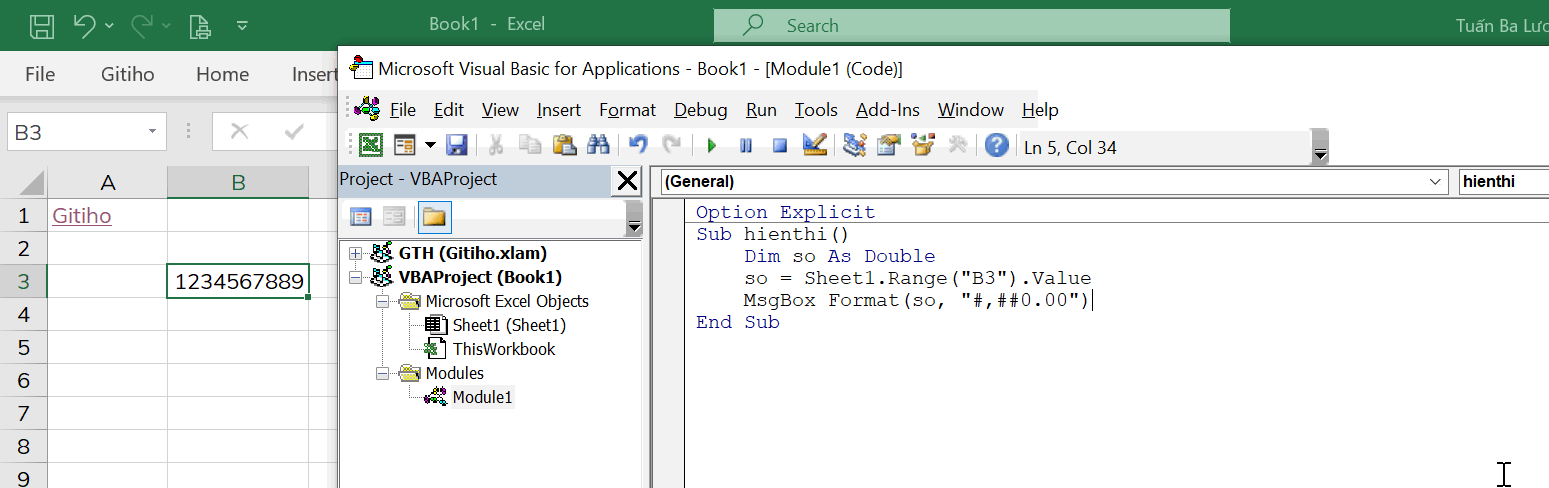Open the Gitiho ribbon tab
Image resolution: width=1549 pixels, height=488 pixels.
click(x=126, y=74)
